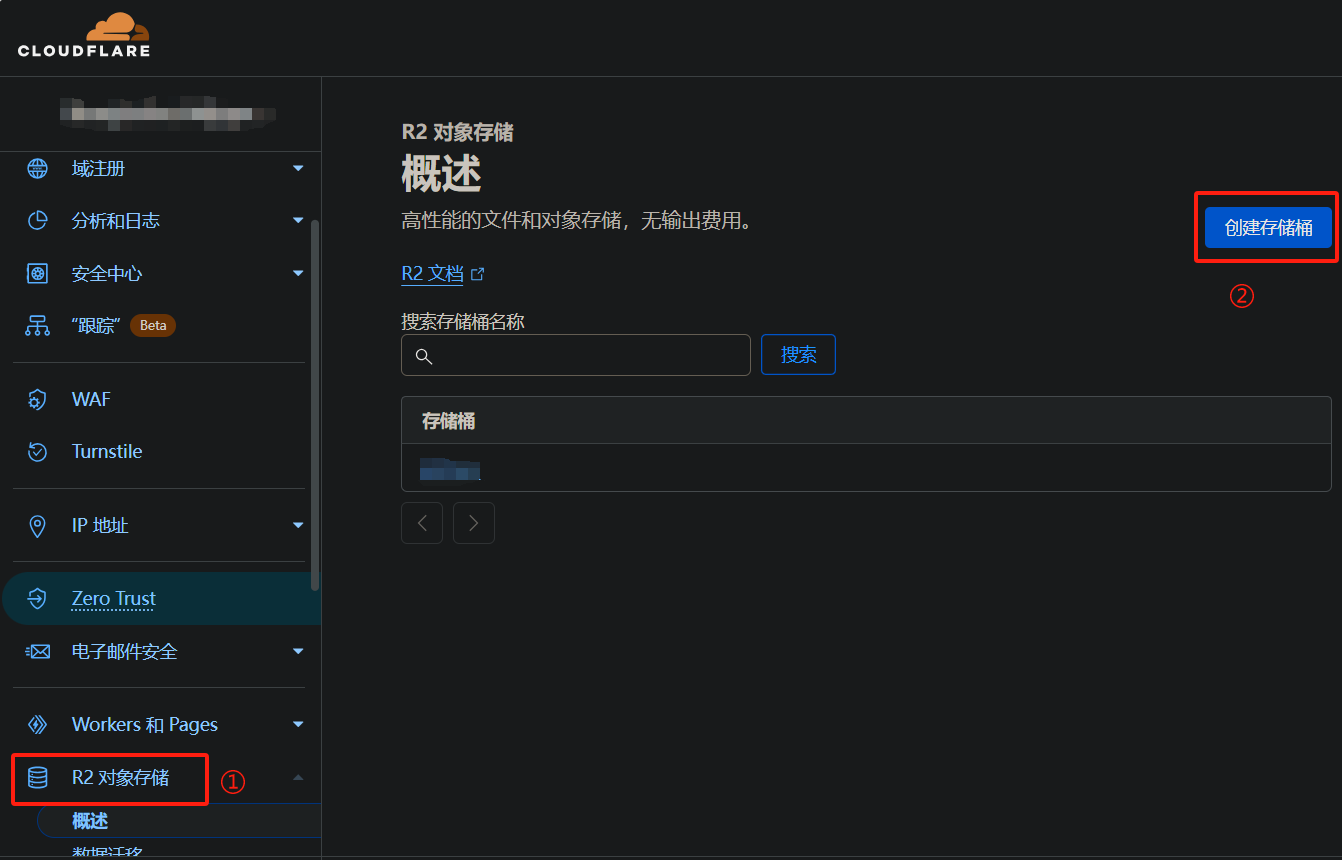Expand the IP 地址 menu arrow
Image resolution: width=1342 pixels, height=860 pixels.
(298, 525)
